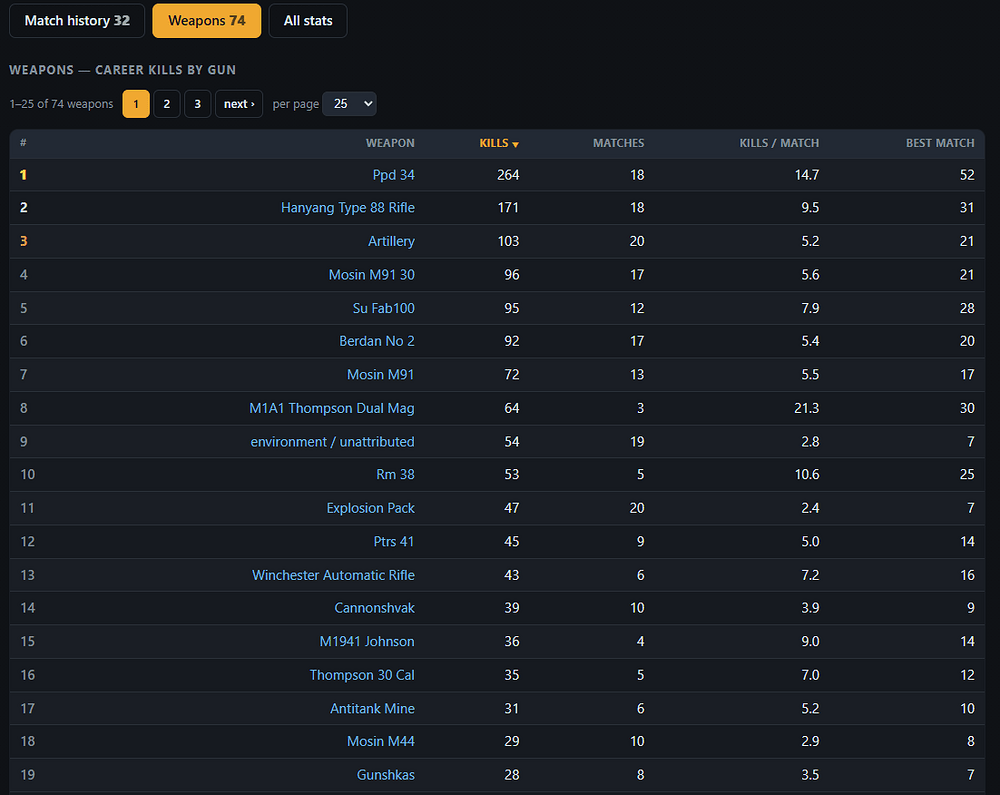Select the Weapons 74 tab

coord(207,20)
